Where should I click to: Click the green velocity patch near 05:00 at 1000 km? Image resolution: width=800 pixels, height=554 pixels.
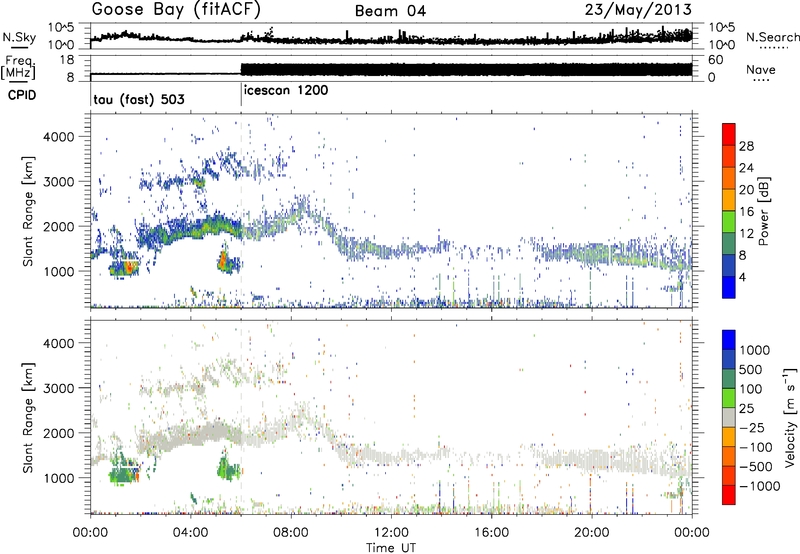227,468
